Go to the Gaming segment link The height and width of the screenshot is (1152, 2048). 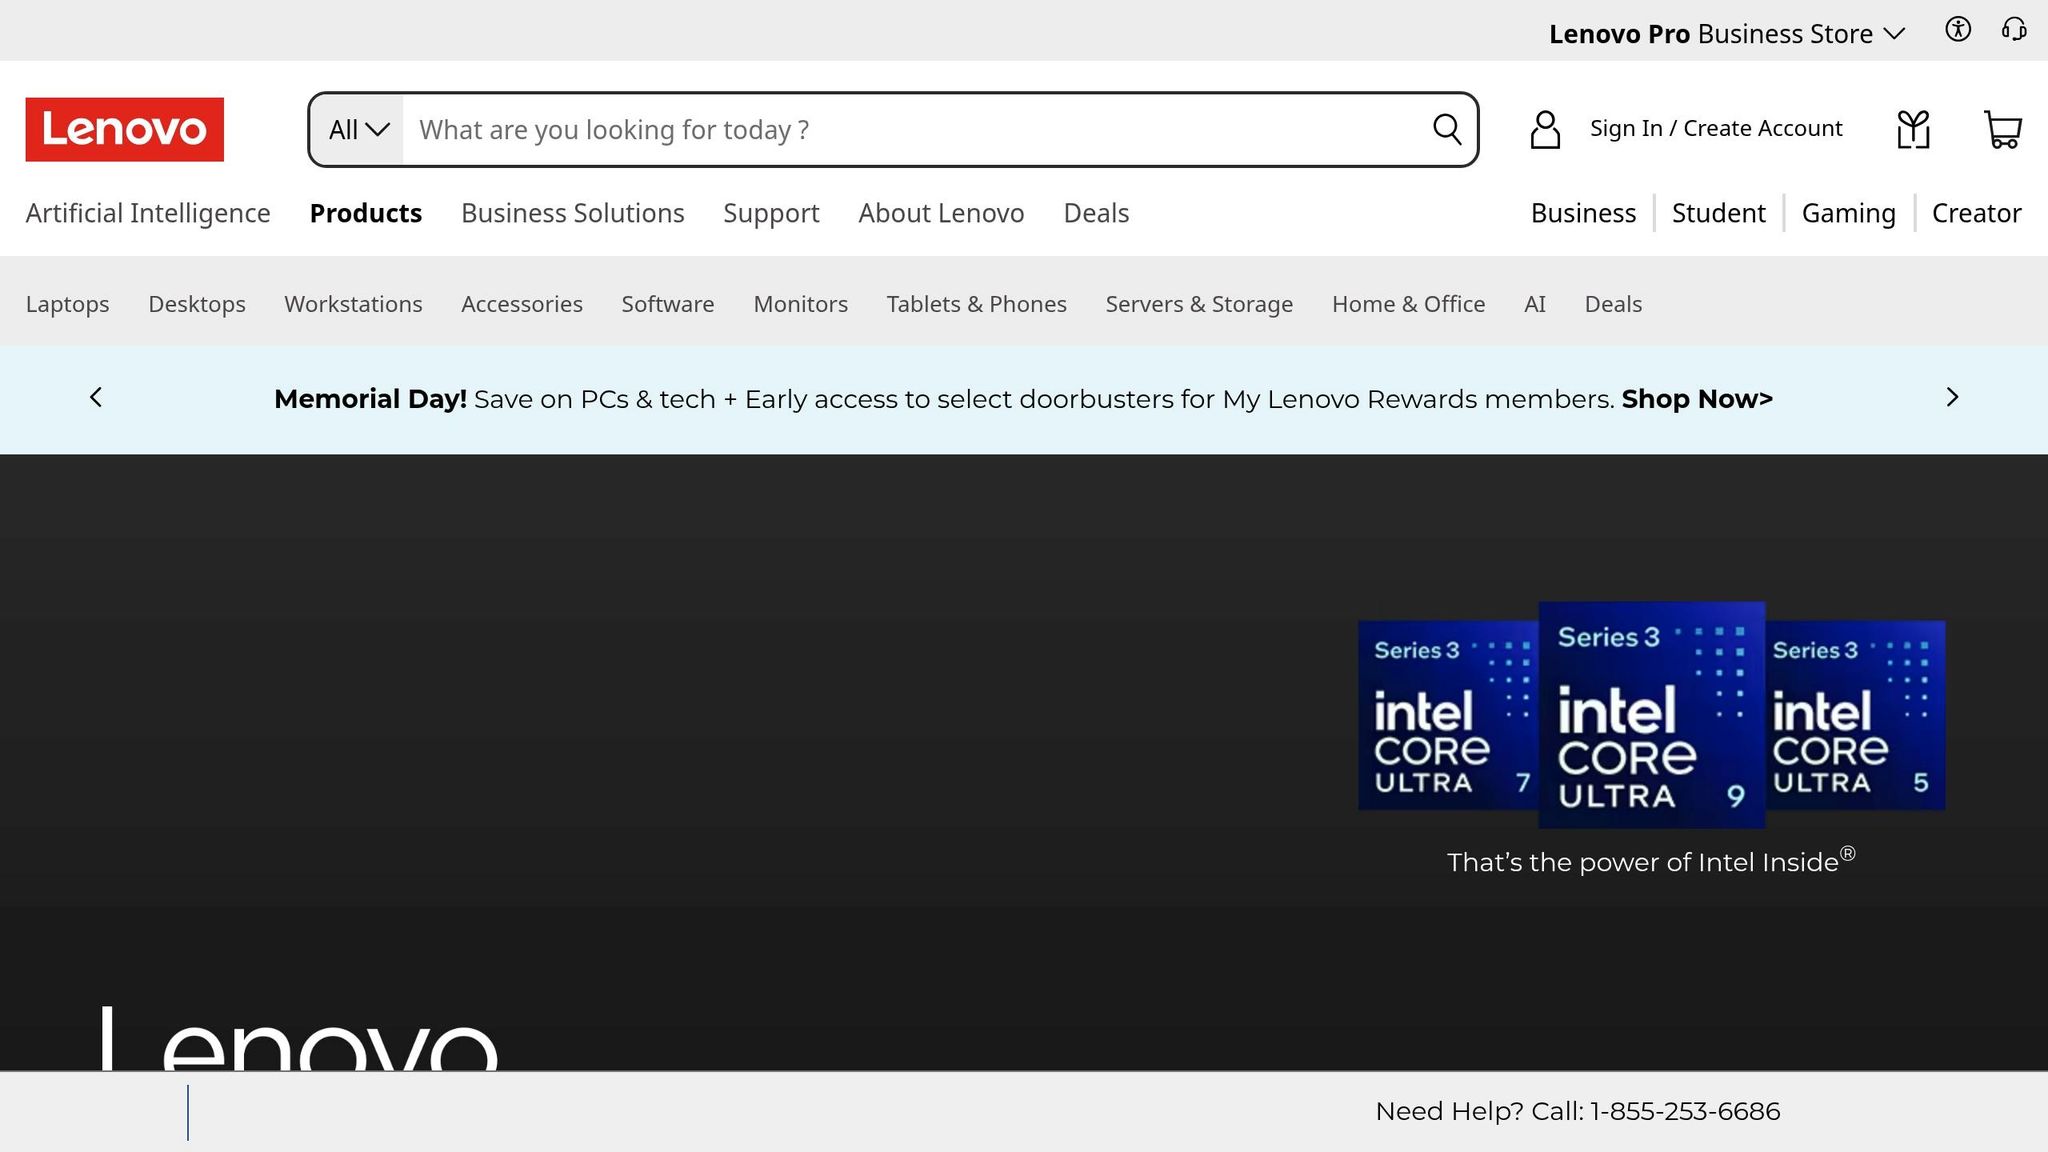[1849, 213]
